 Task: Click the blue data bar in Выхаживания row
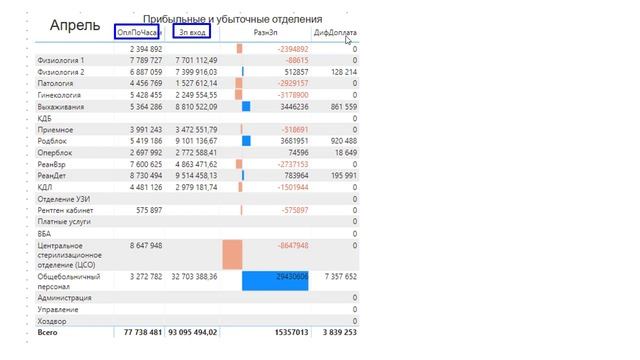pos(246,107)
